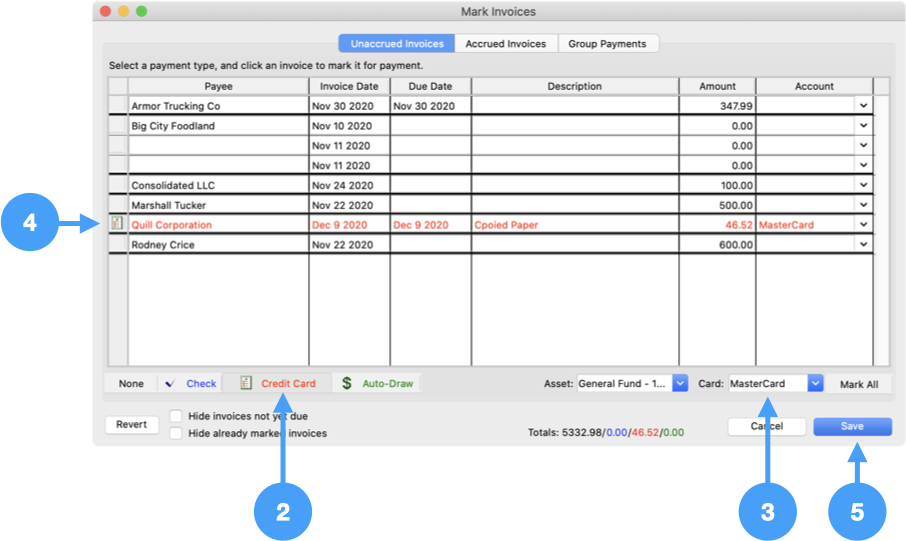Select the Marshall Tucker invoice row

coord(217,205)
